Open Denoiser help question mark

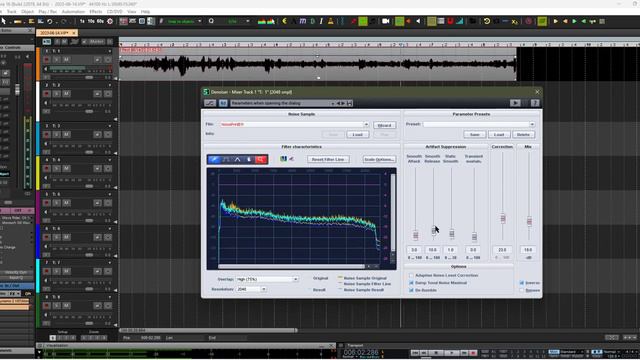coord(535,103)
